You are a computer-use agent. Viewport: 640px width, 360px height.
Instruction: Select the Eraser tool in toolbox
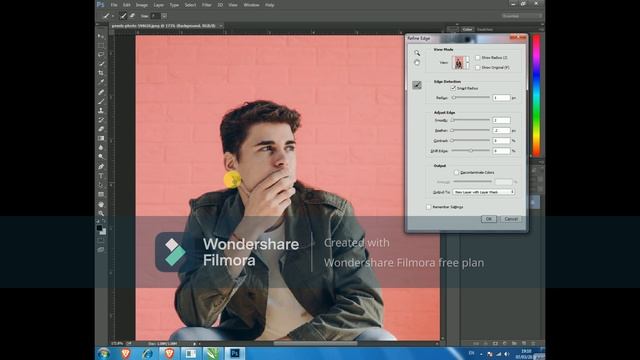point(101,129)
